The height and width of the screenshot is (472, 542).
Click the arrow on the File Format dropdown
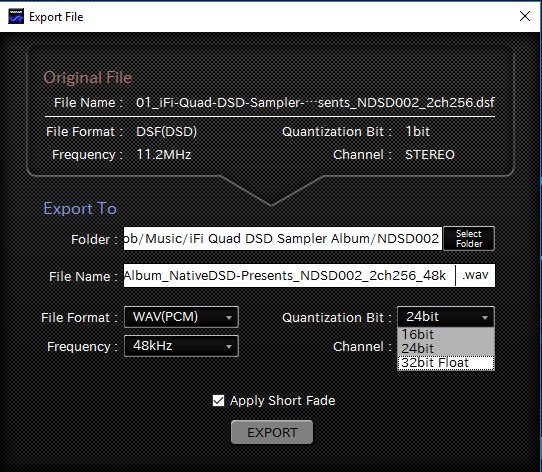229,317
